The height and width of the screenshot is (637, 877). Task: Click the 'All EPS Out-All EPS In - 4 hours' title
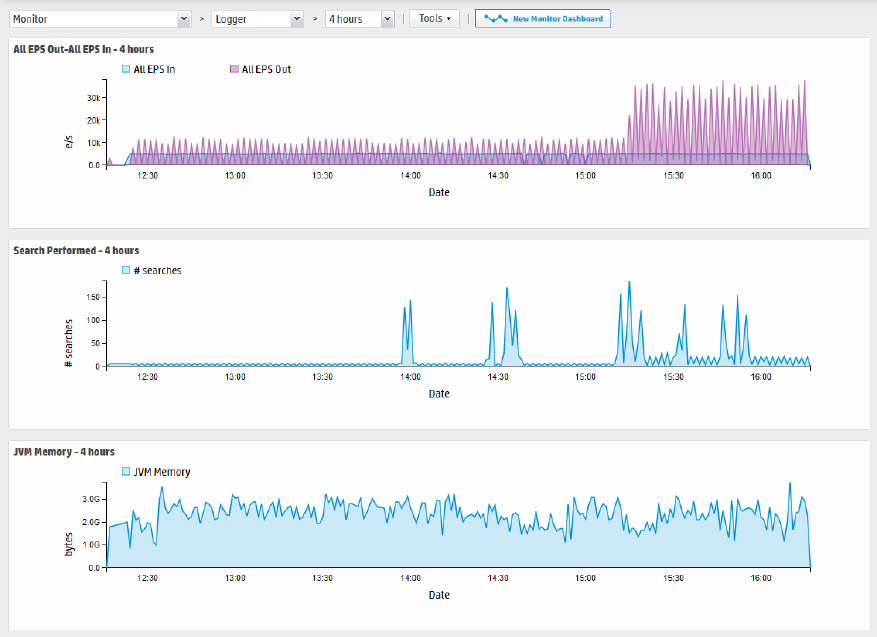click(83, 49)
